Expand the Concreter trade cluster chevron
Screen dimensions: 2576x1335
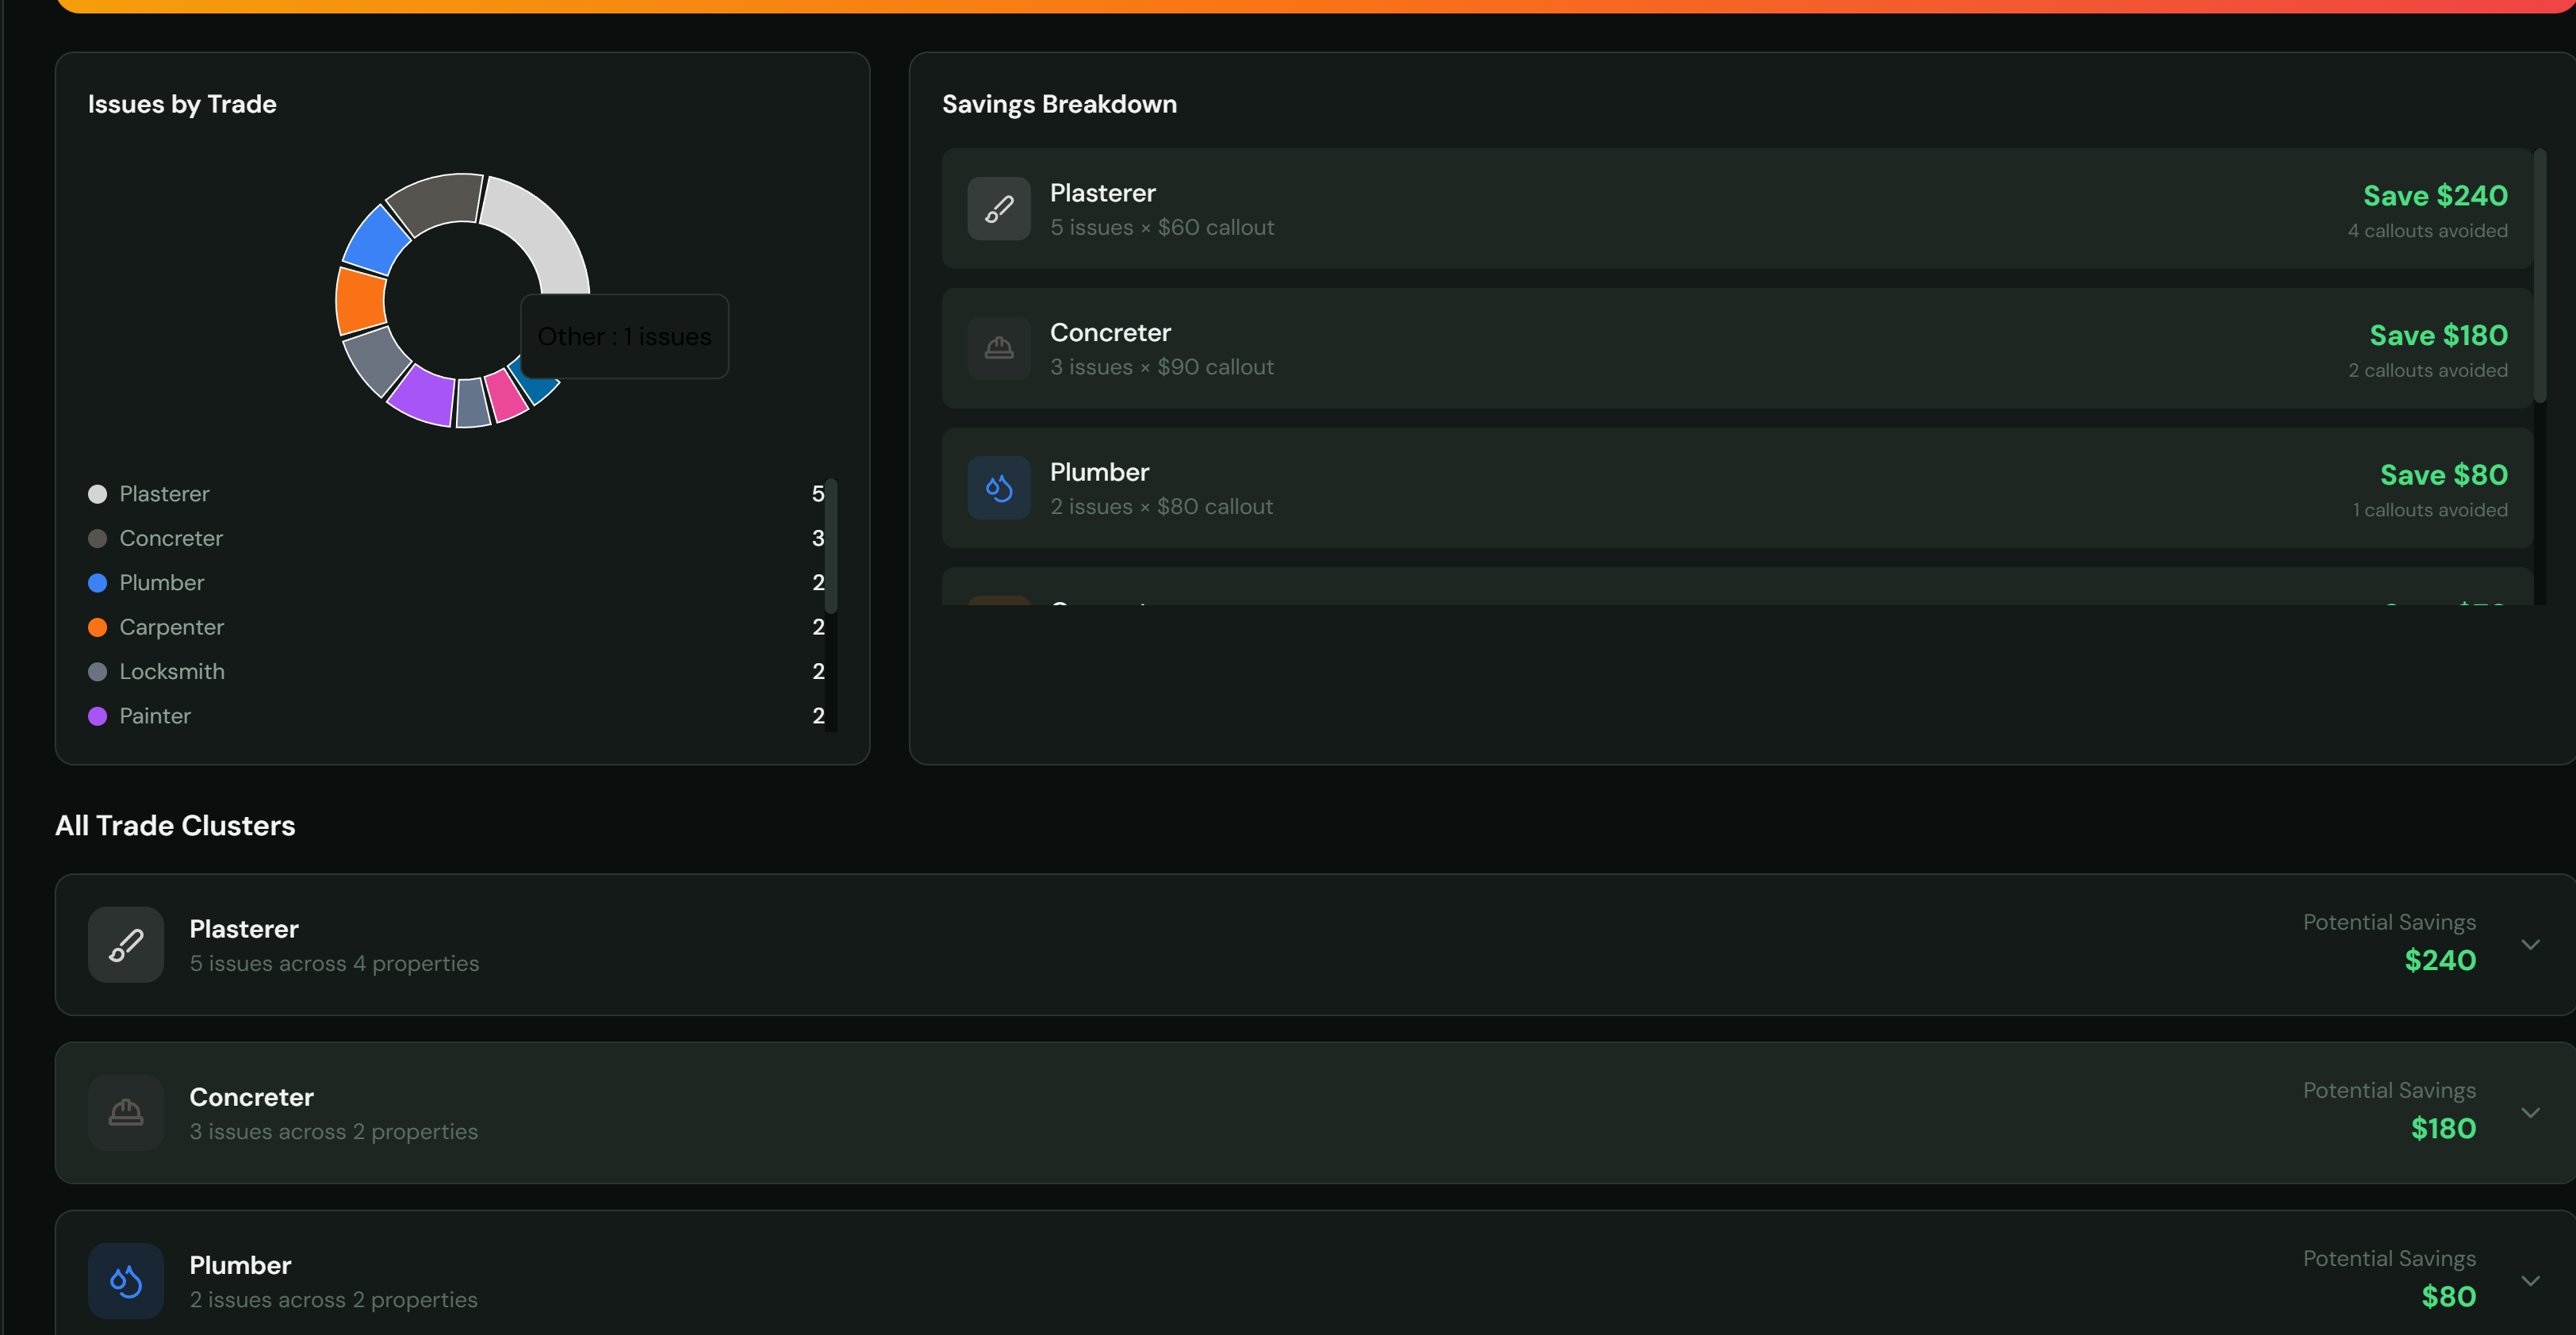click(2530, 1113)
